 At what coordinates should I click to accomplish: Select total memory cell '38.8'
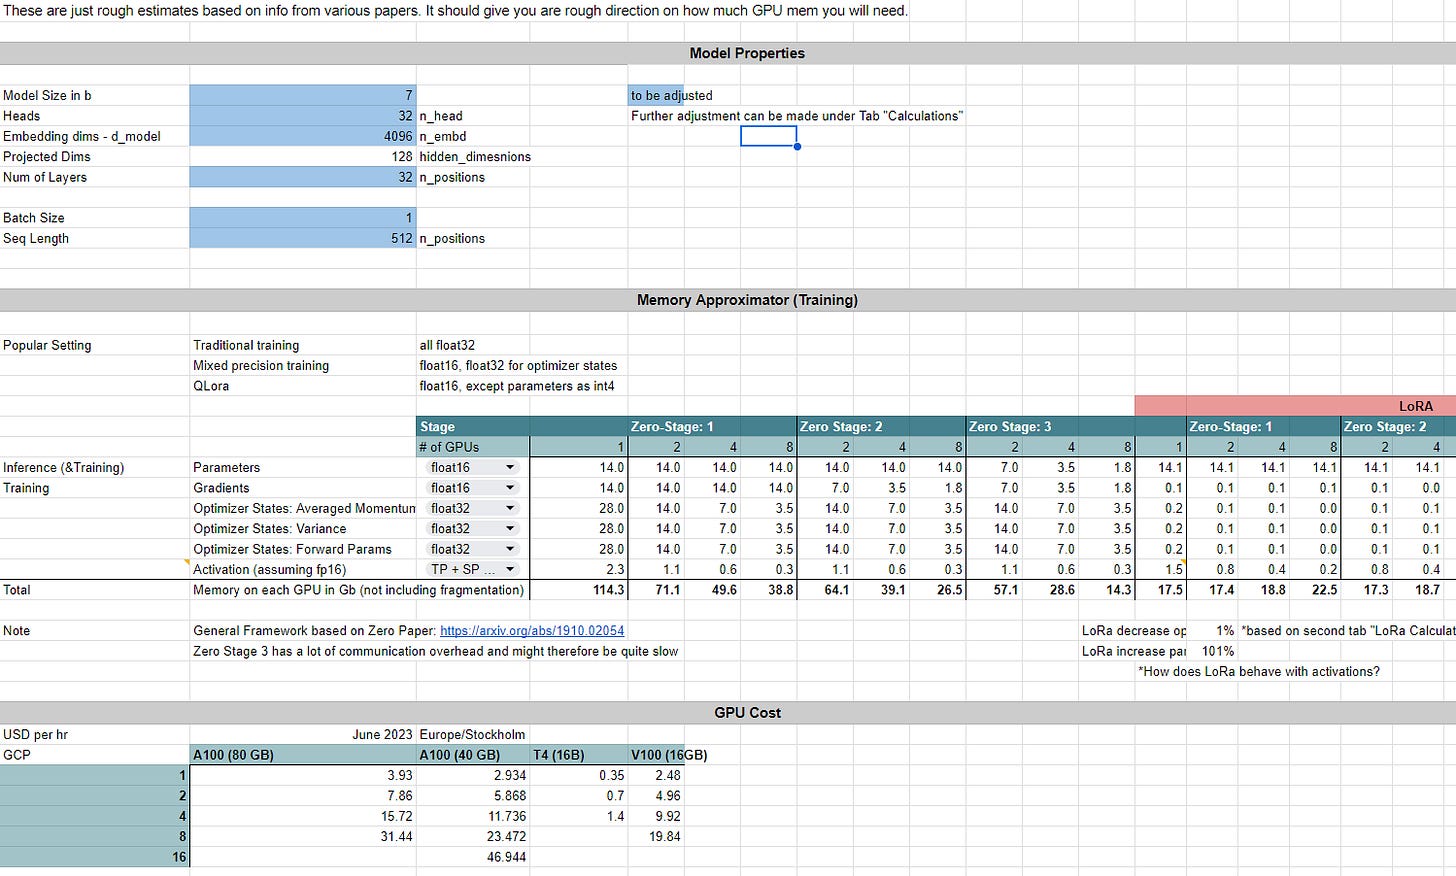(768, 590)
